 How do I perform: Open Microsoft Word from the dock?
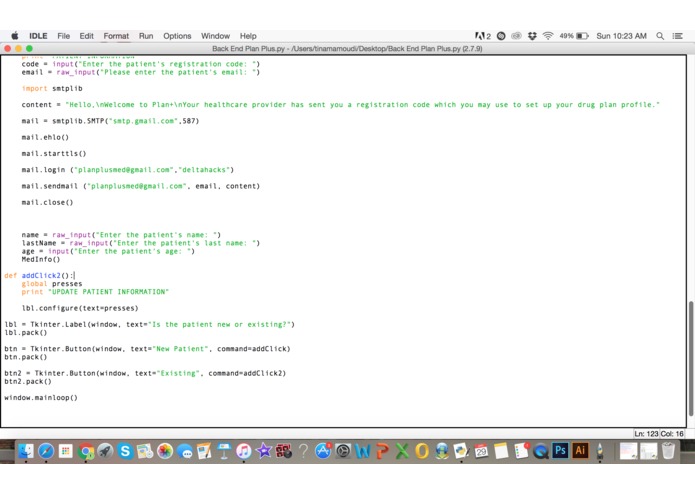(363, 451)
